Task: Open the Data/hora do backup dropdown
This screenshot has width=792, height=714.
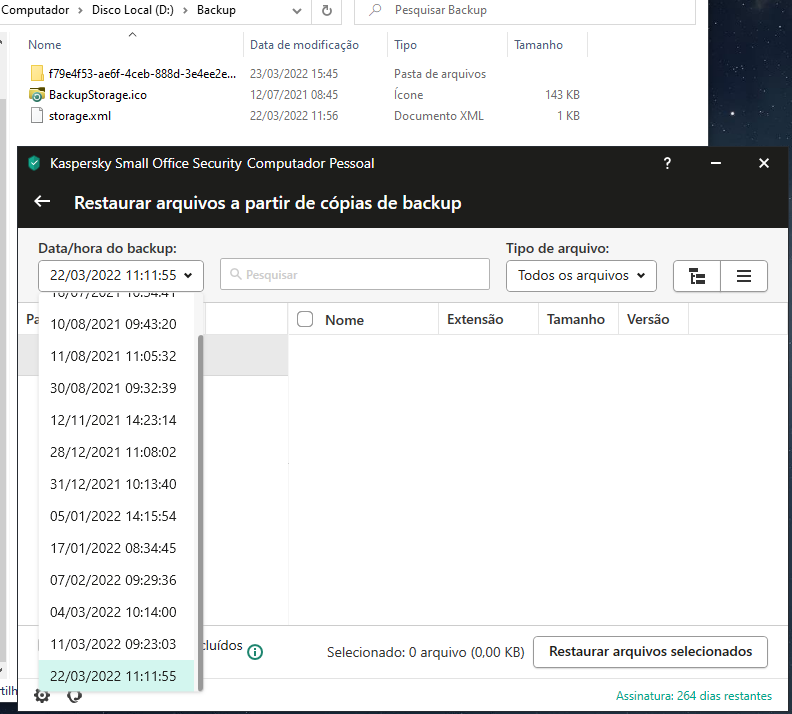Action: tap(121, 275)
